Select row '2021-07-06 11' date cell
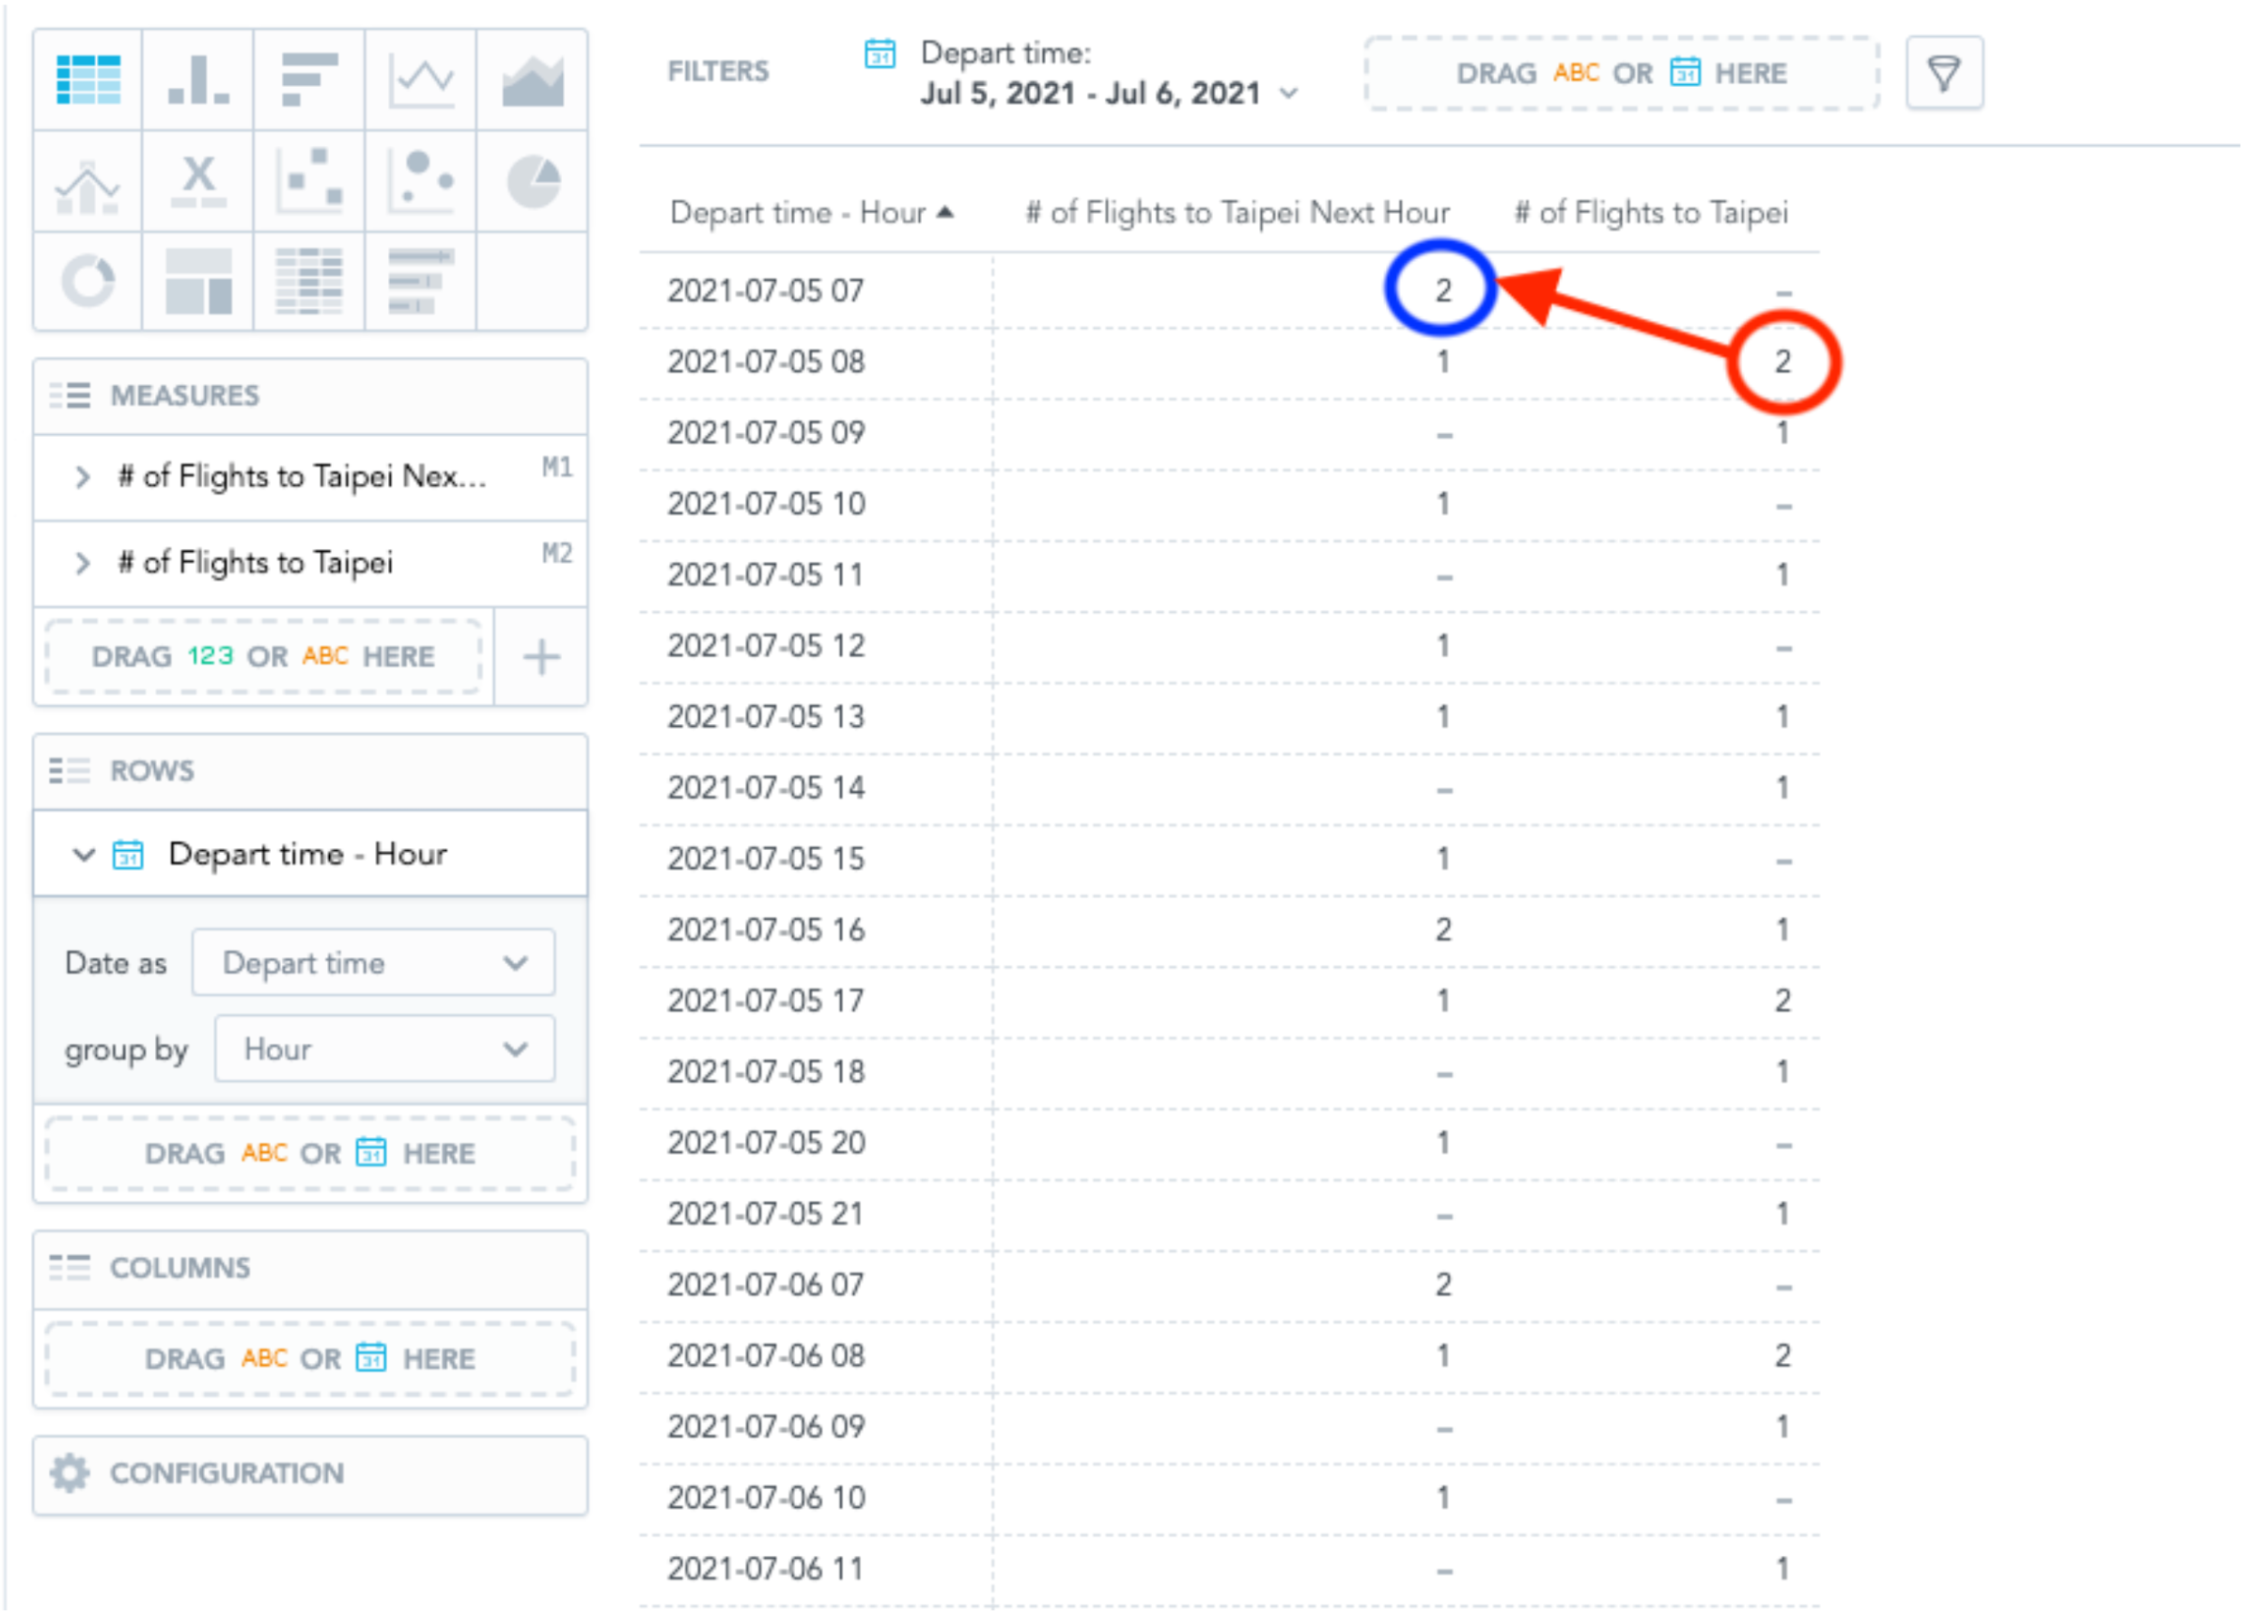 (766, 1569)
